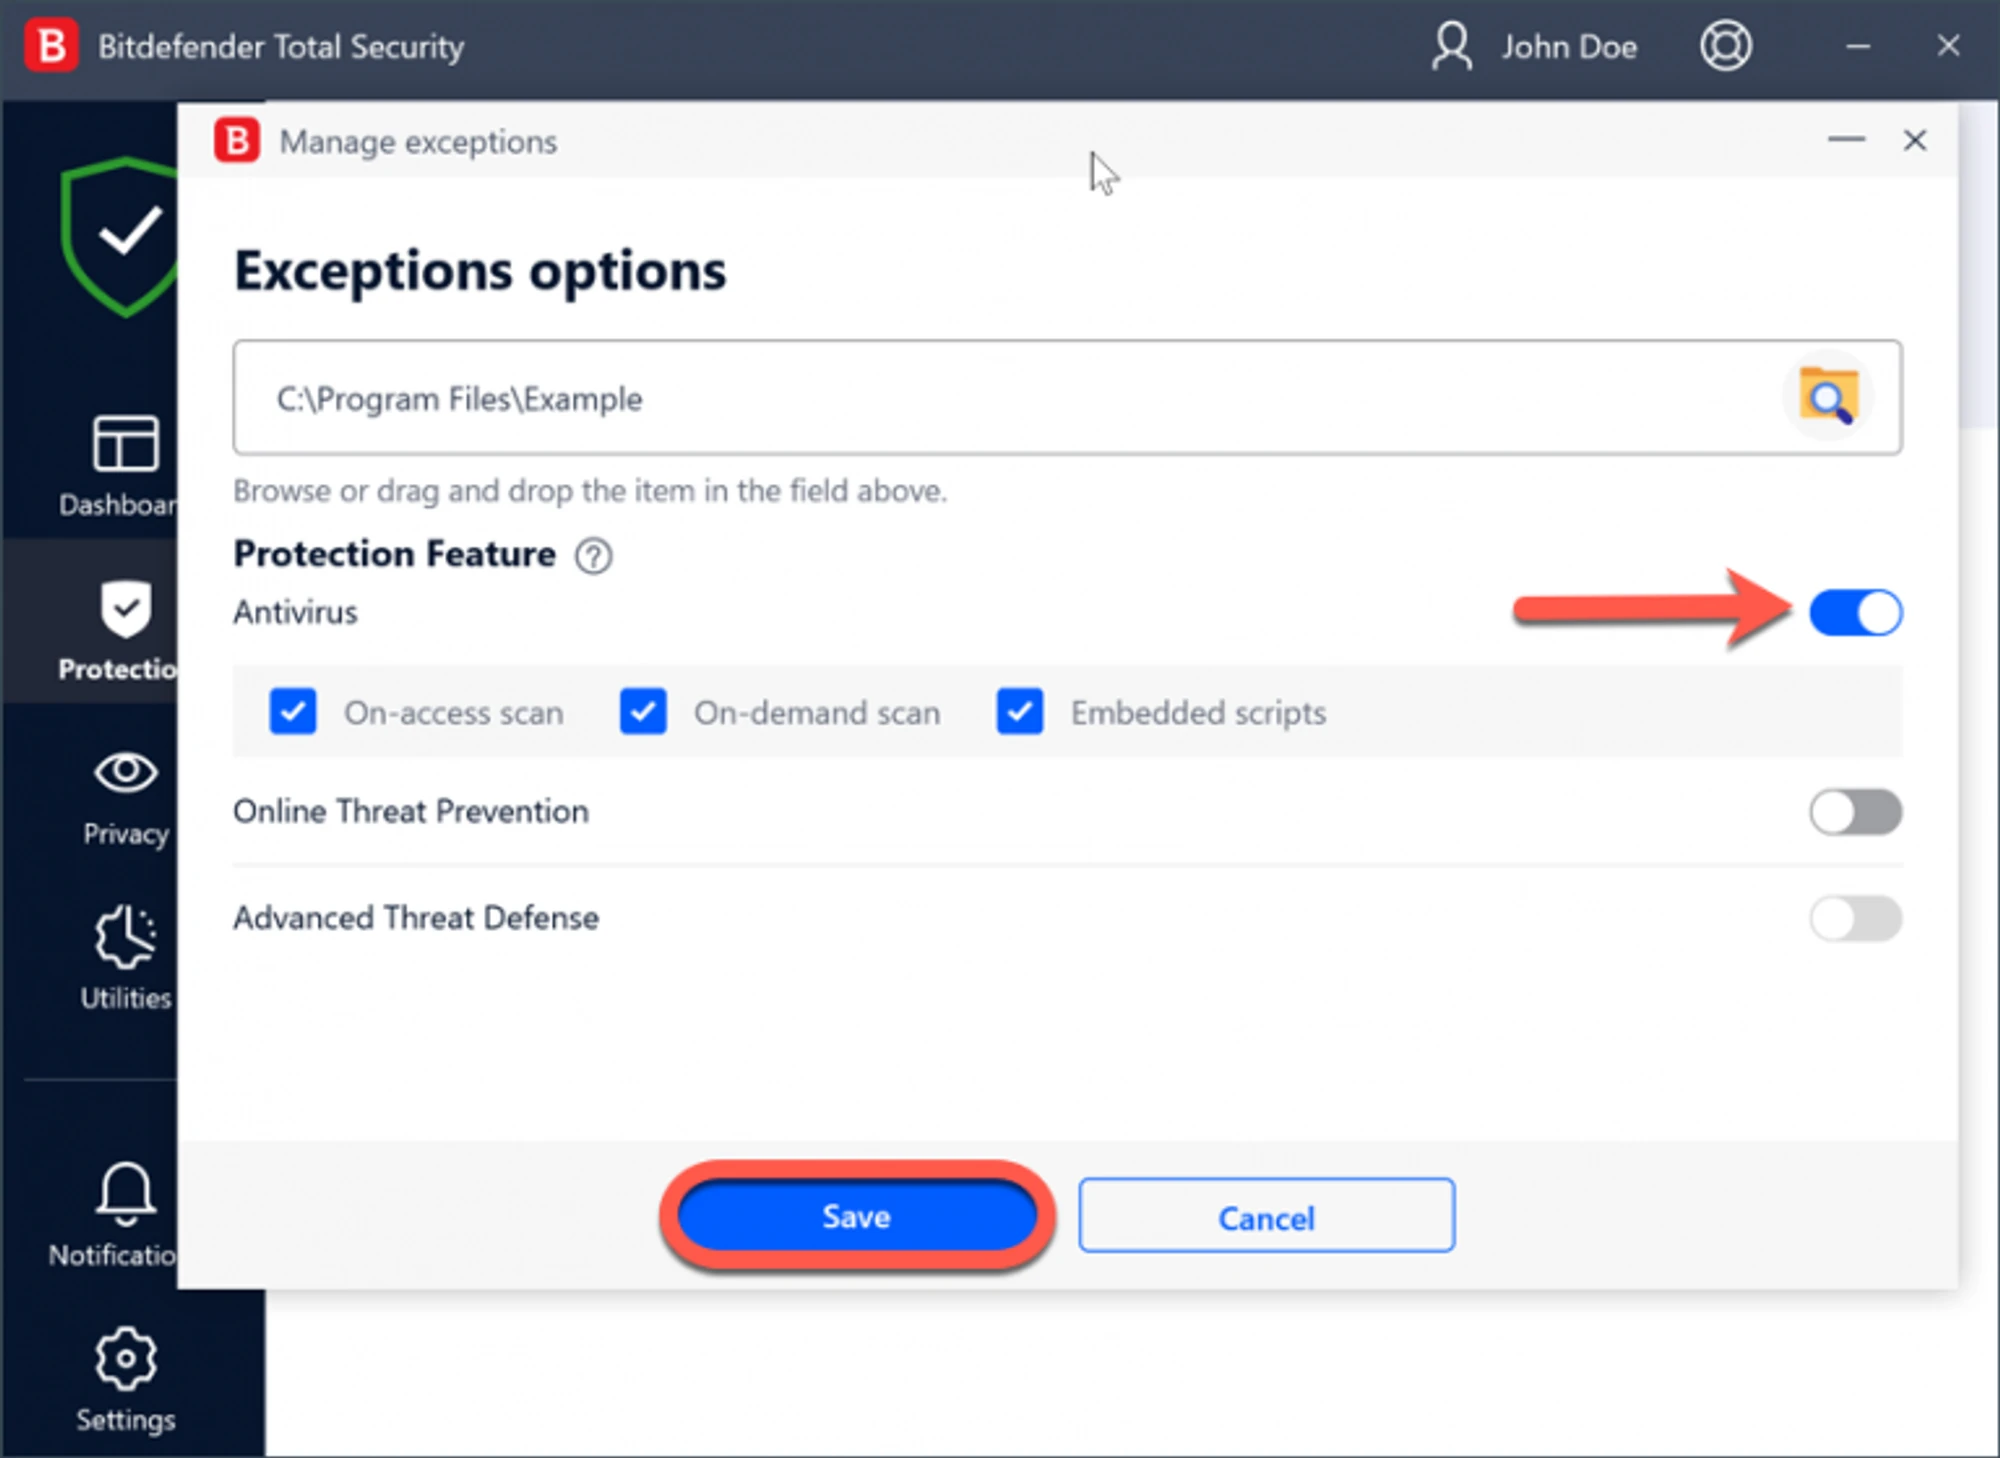Click the support lifebuoy icon
2000x1458 pixels.
[1725, 46]
